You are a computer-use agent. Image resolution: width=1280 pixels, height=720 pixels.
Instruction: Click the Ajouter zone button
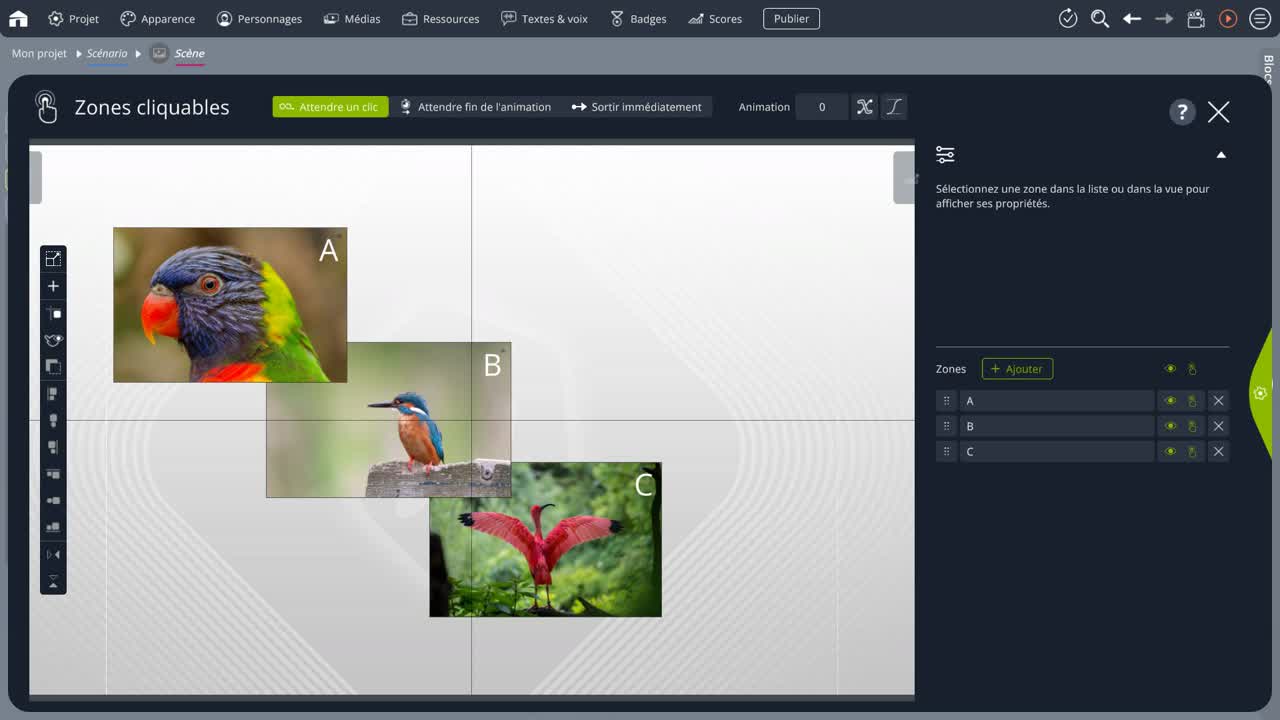coord(1017,369)
